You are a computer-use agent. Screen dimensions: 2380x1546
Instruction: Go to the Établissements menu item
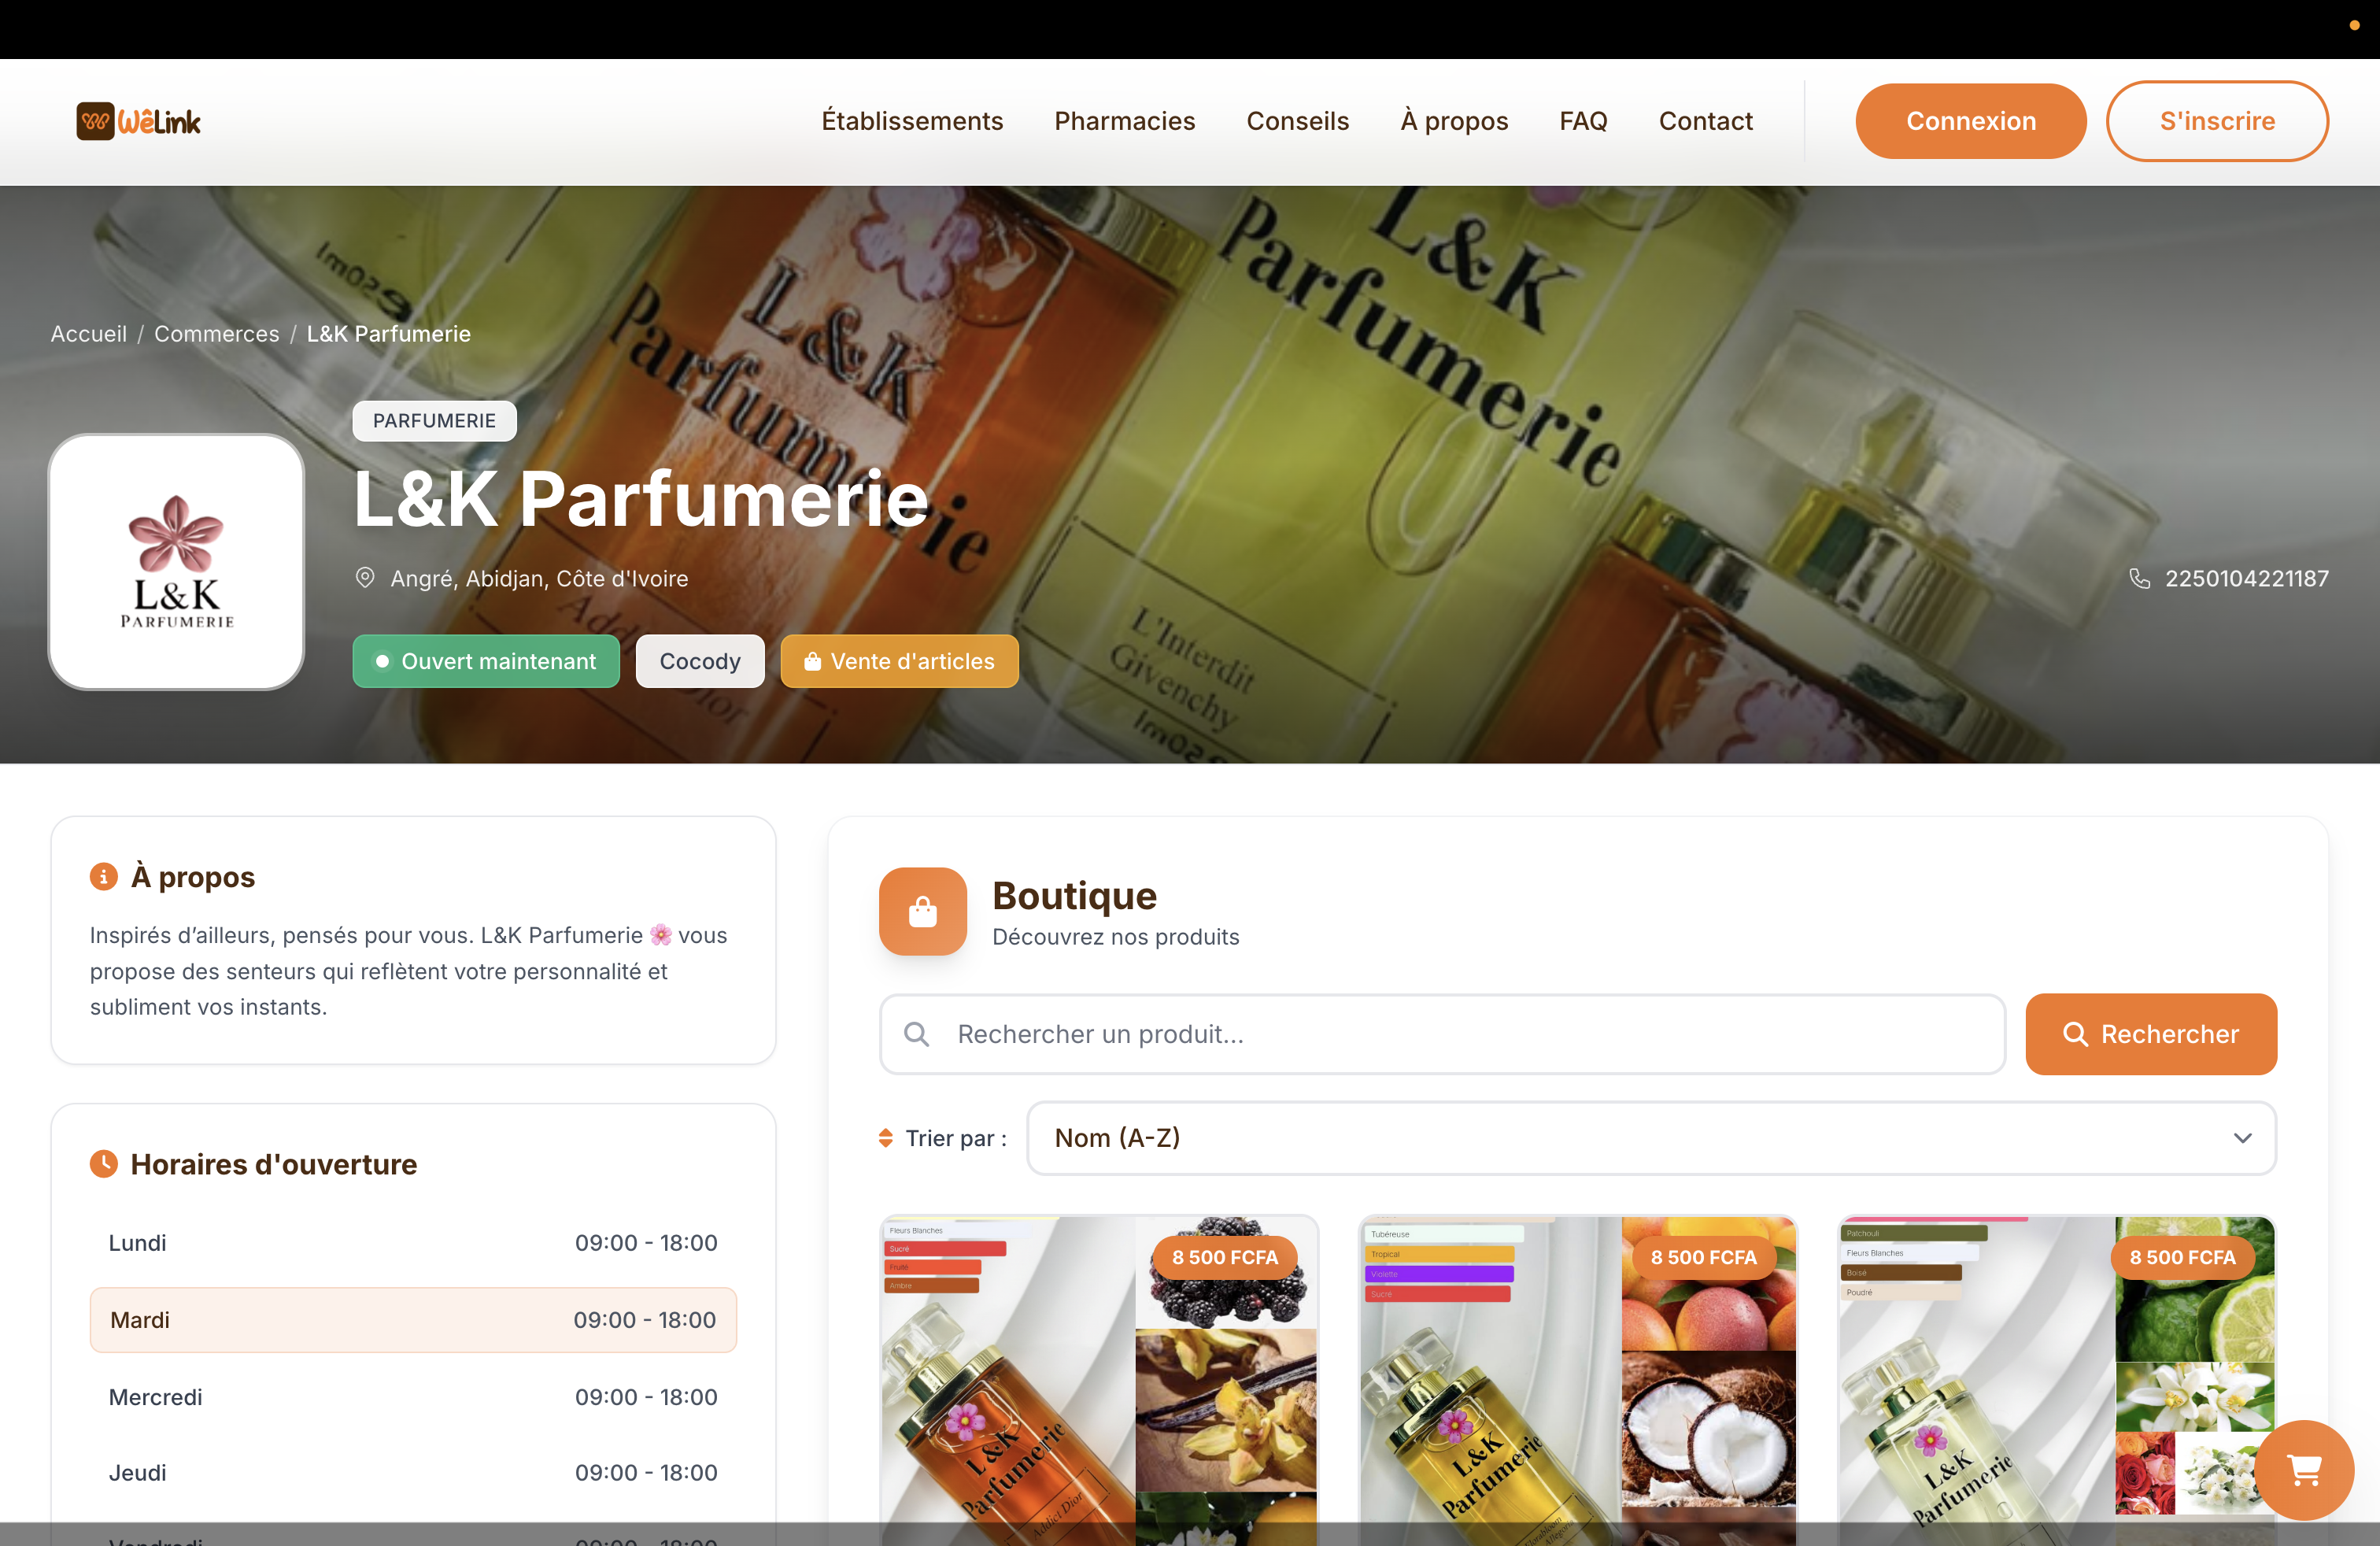click(x=912, y=121)
